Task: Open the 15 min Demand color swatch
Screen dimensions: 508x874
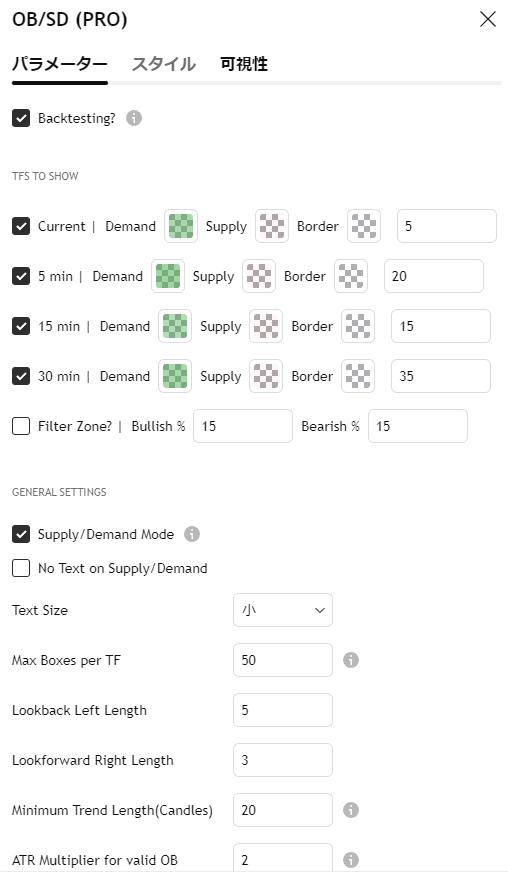Action: pyautogui.click(x=175, y=326)
